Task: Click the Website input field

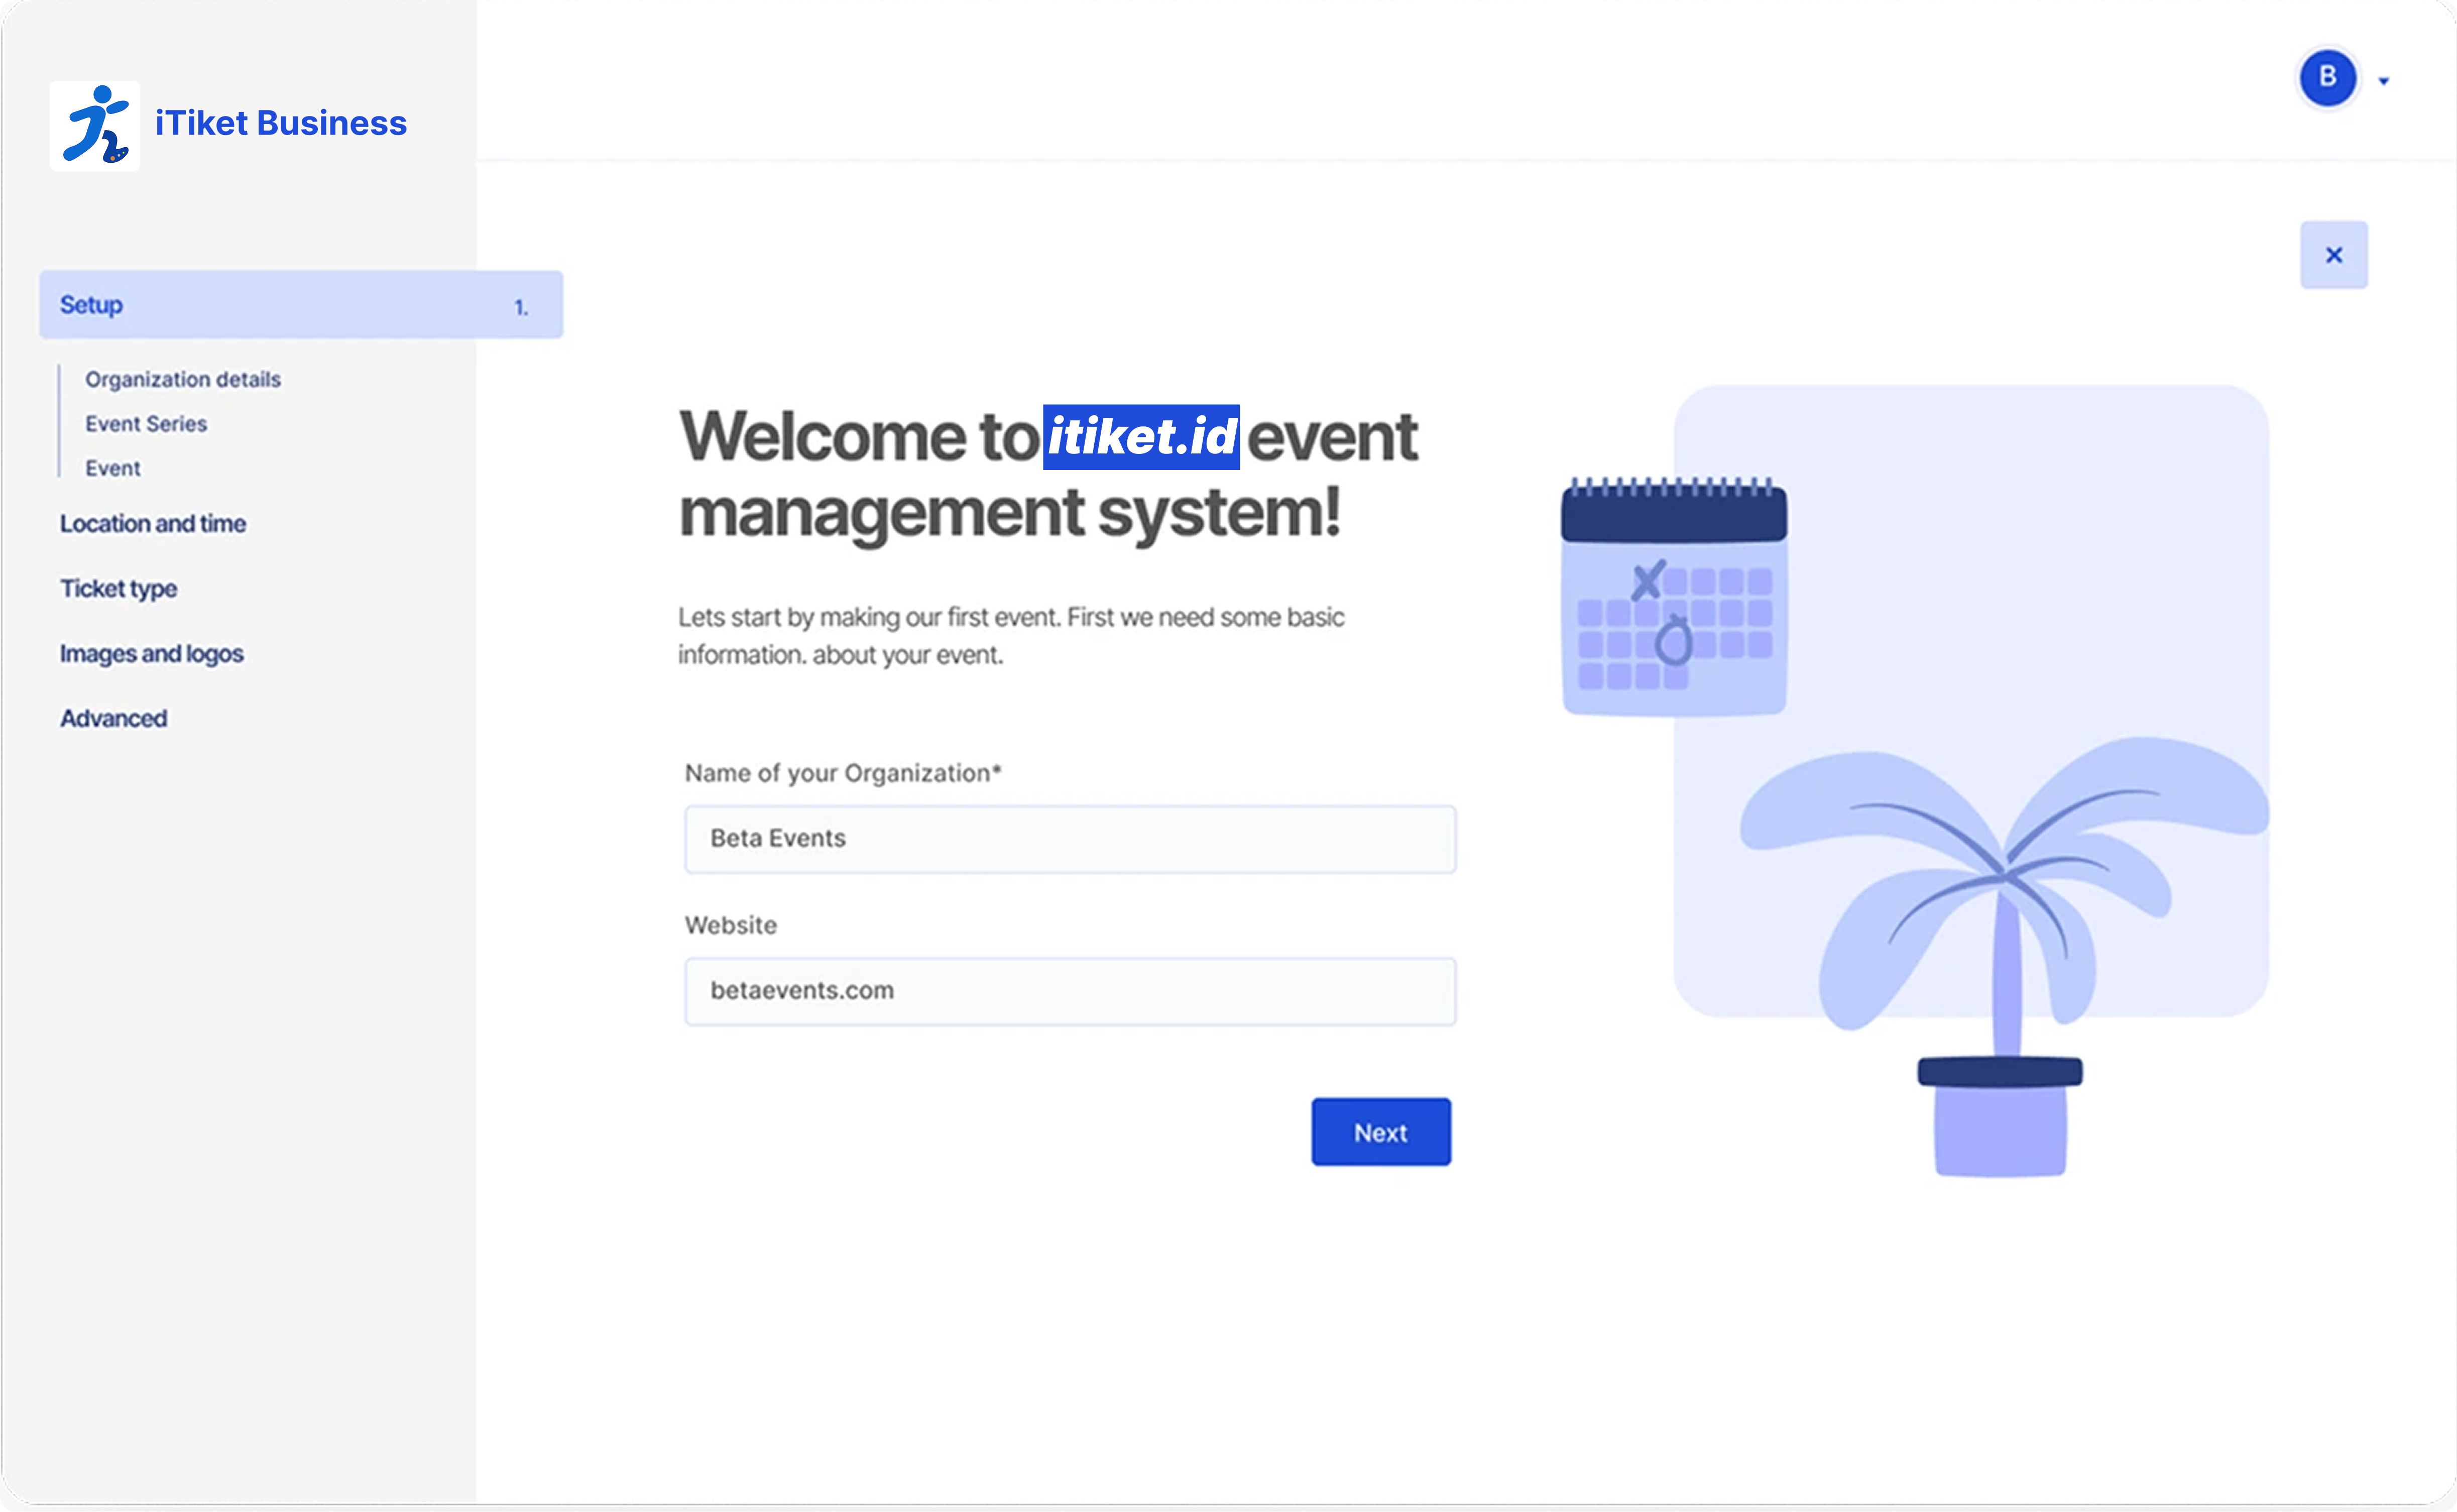Action: point(1070,991)
